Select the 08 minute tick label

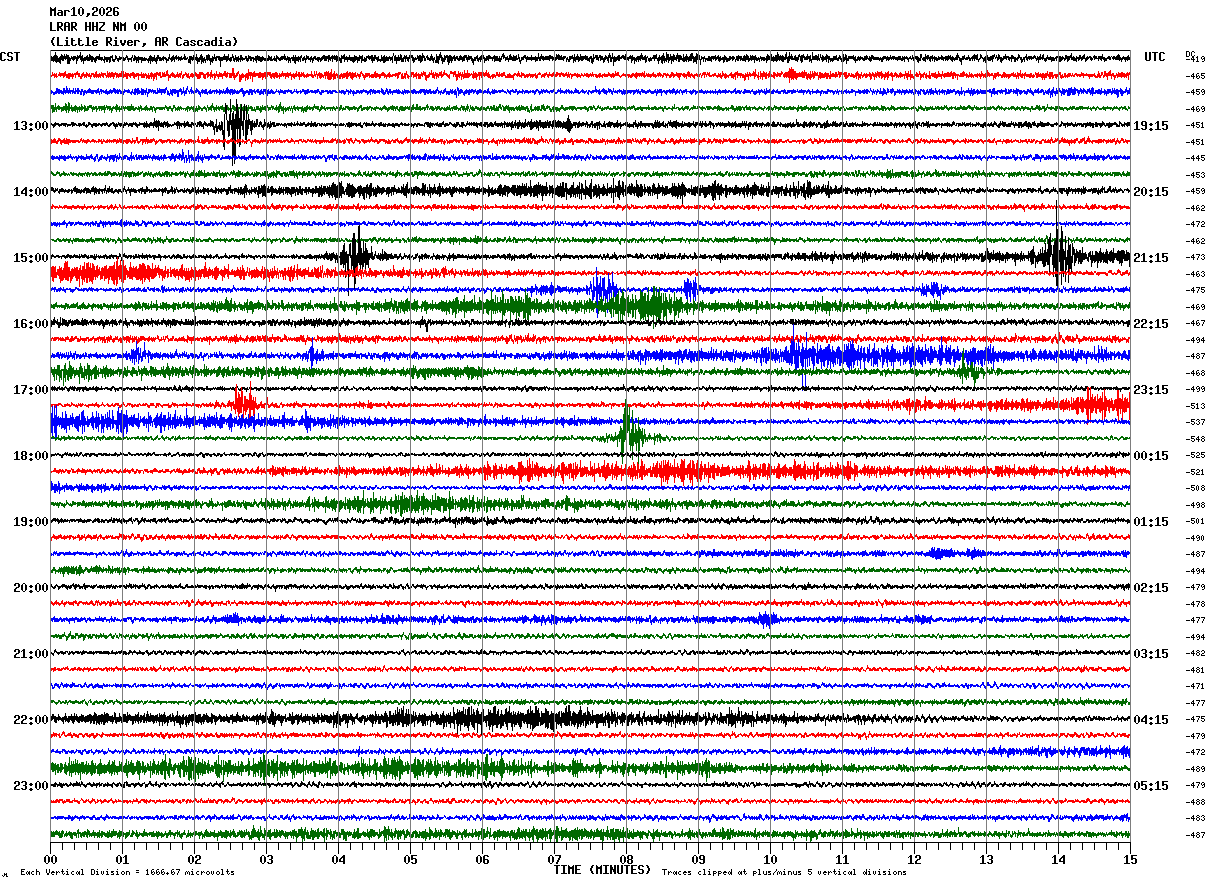[626, 859]
